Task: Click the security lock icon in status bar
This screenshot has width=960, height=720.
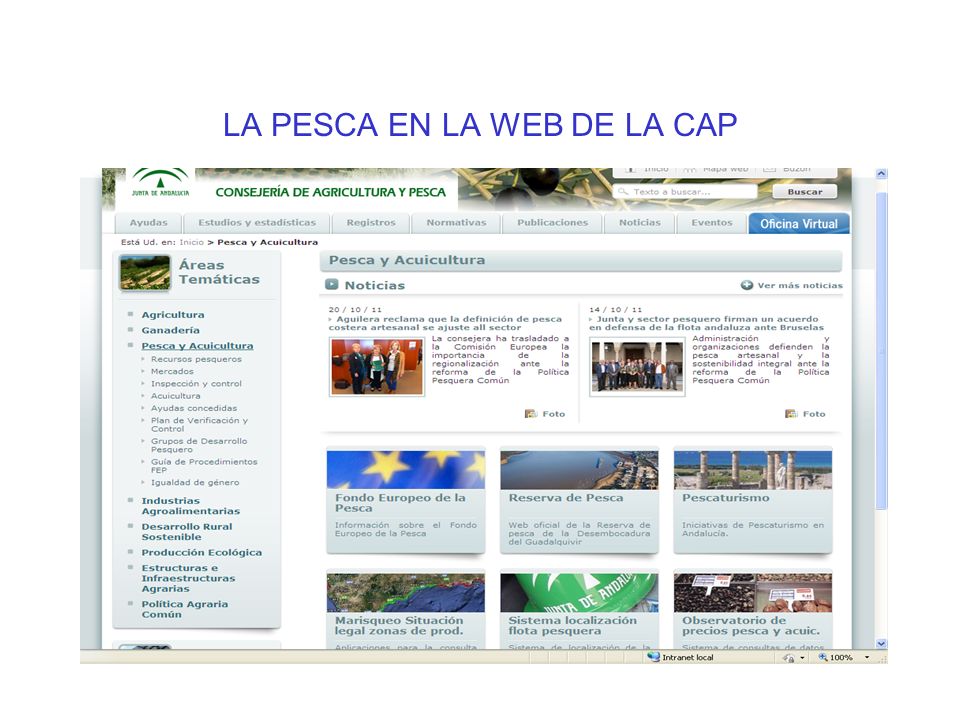Action: 789,658
